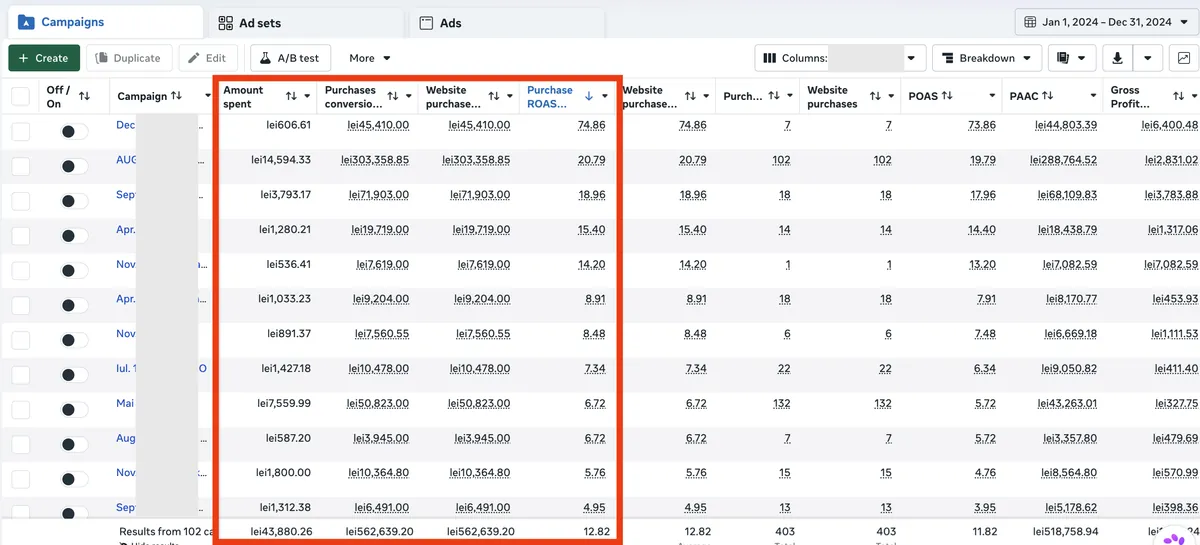1200x545 pixels.
Task: Open the charts view icon
Action: tap(1183, 58)
